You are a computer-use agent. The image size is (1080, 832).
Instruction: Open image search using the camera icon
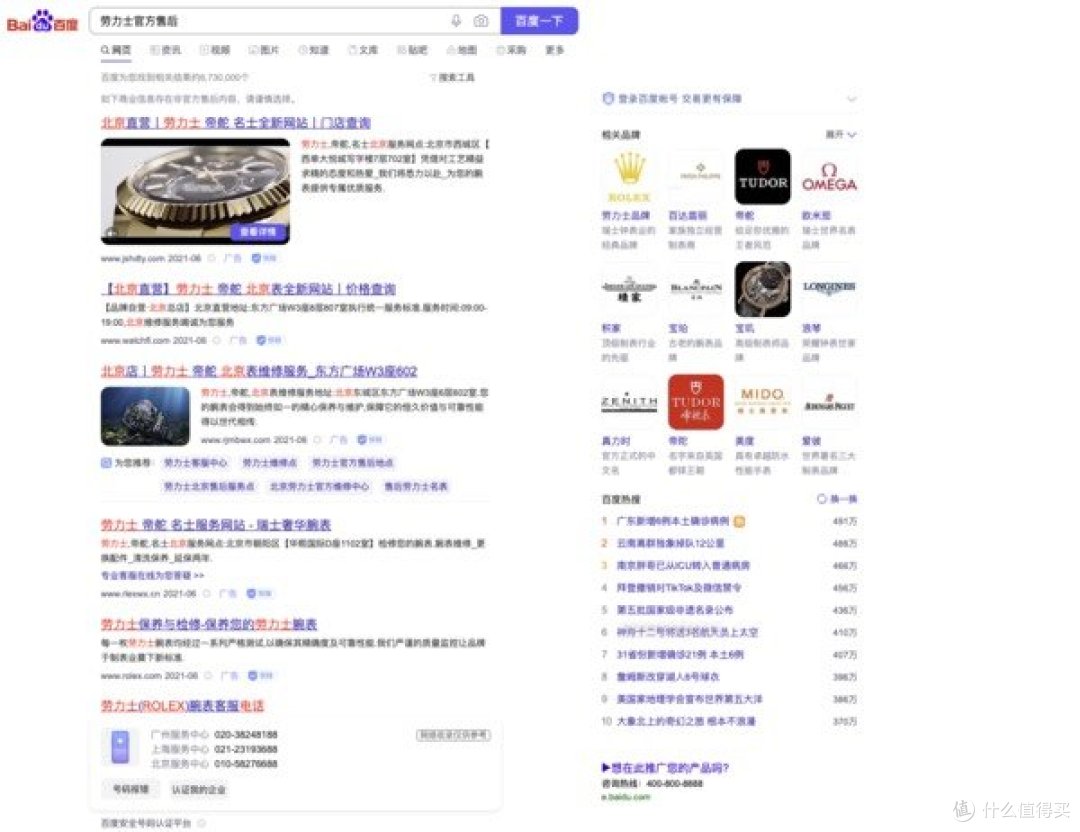tap(481, 21)
